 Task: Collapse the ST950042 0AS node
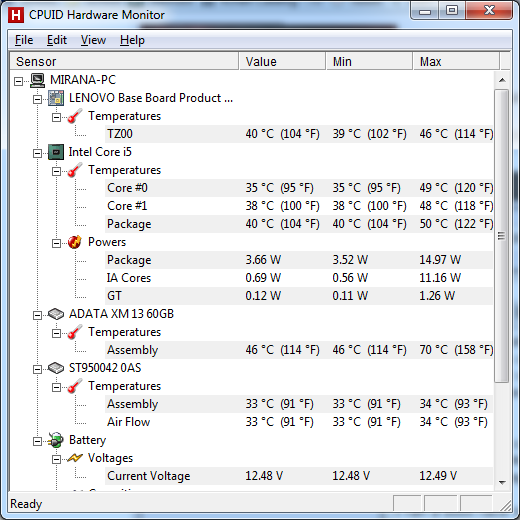(x=37, y=369)
